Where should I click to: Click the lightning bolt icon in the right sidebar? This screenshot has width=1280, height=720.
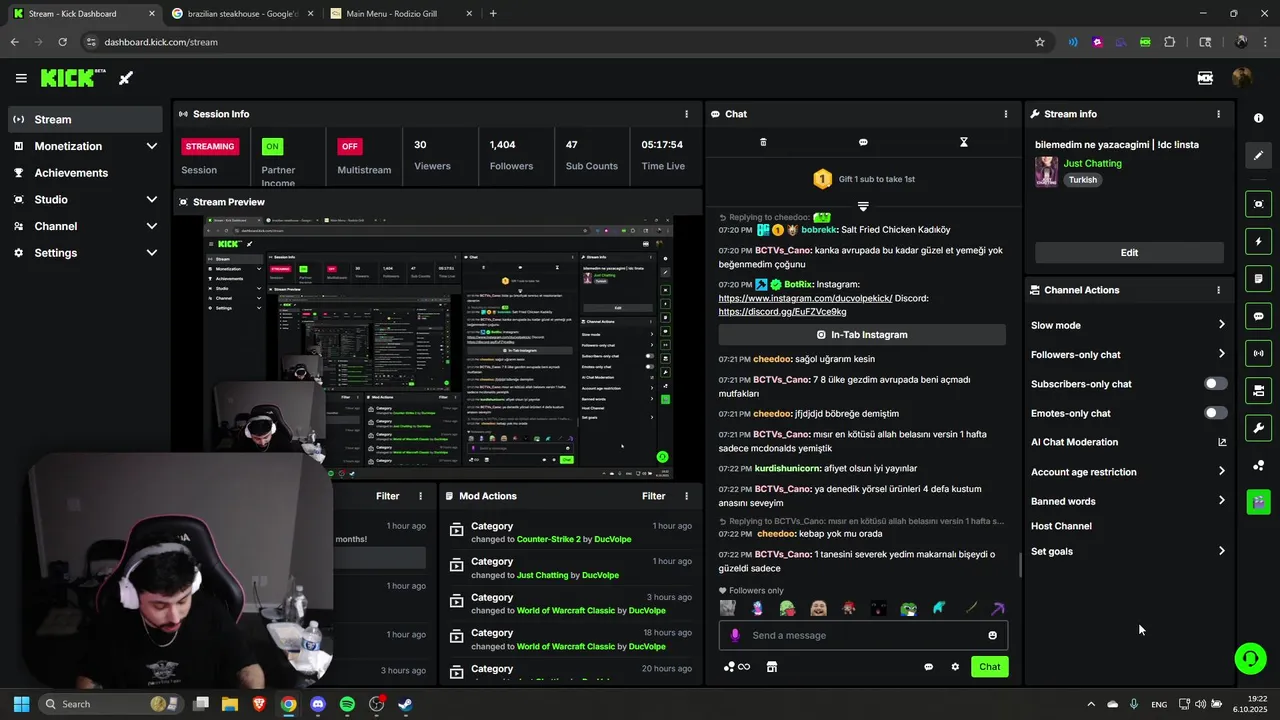click(1258, 241)
